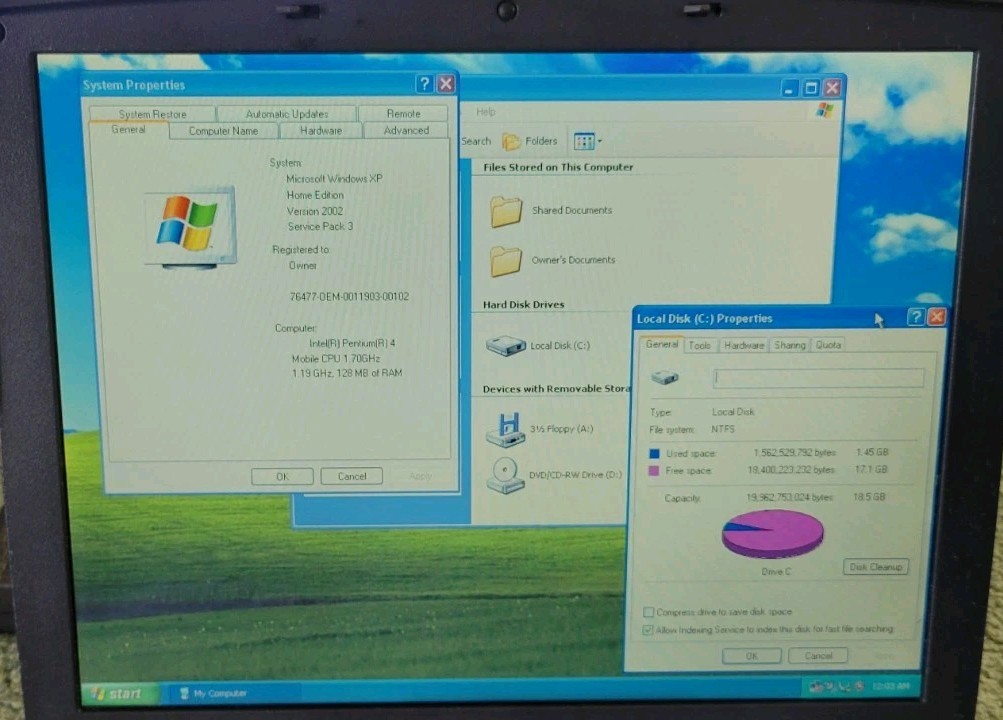Screen dimensions: 1003x720
Task: Click the Disk Cleanup button
Action: tap(876, 567)
